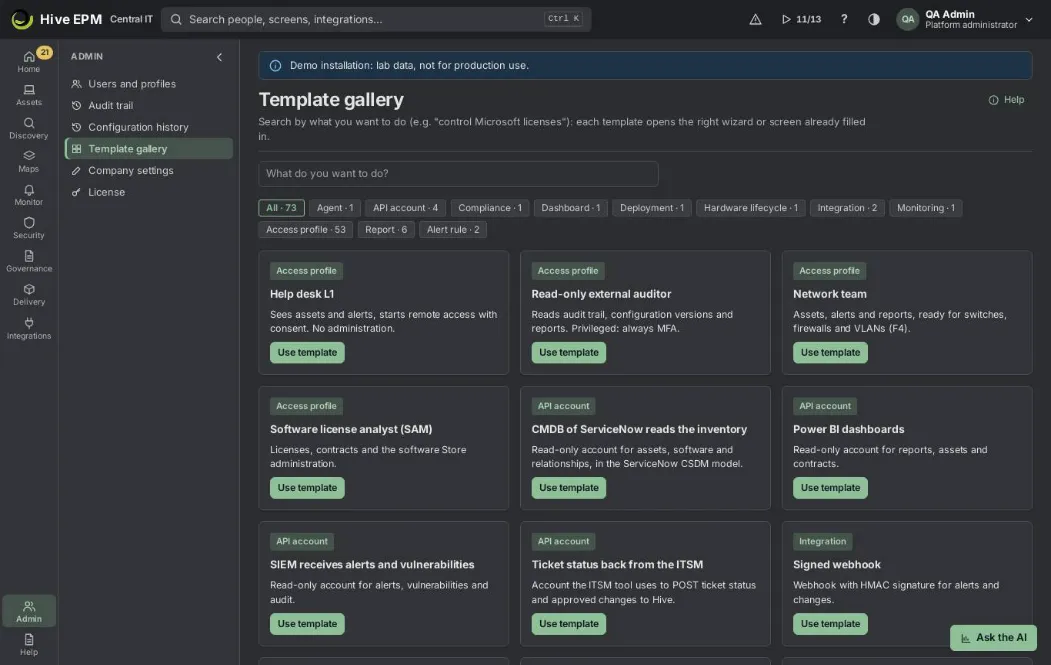Use template for Power BI dashboards
The image size is (1051, 665).
[830, 488]
